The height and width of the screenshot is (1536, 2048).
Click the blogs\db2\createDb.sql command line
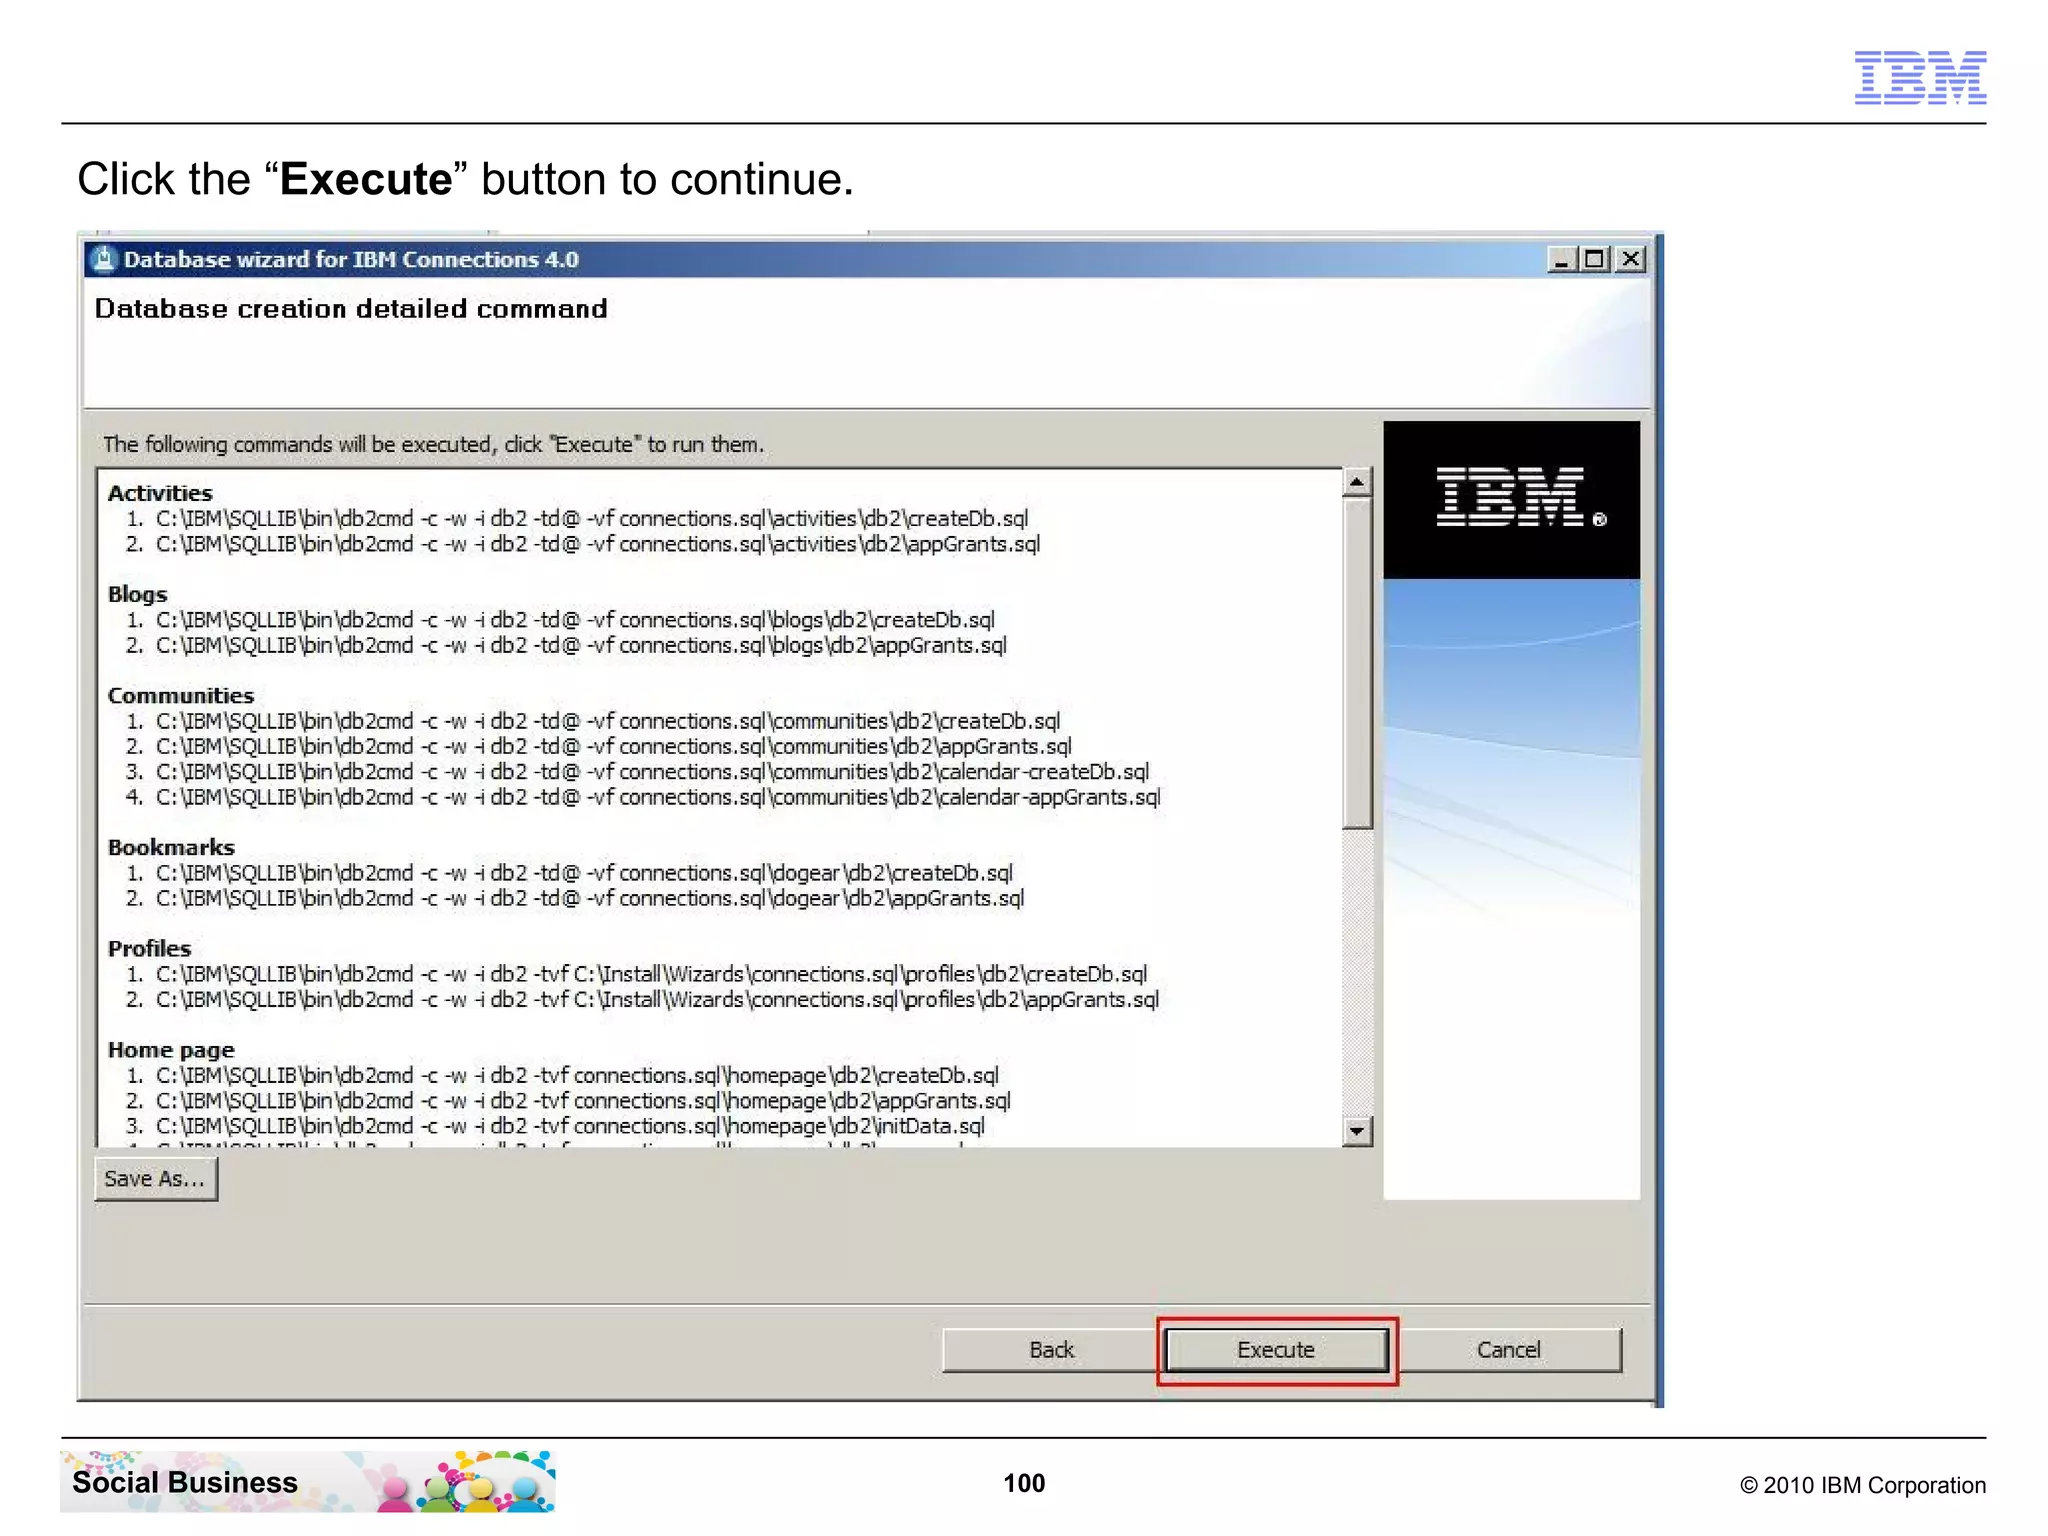(x=561, y=620)
